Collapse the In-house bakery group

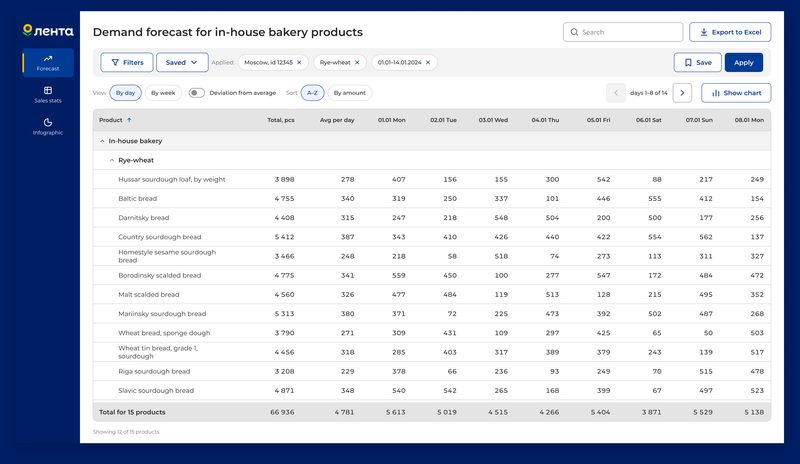102,141
